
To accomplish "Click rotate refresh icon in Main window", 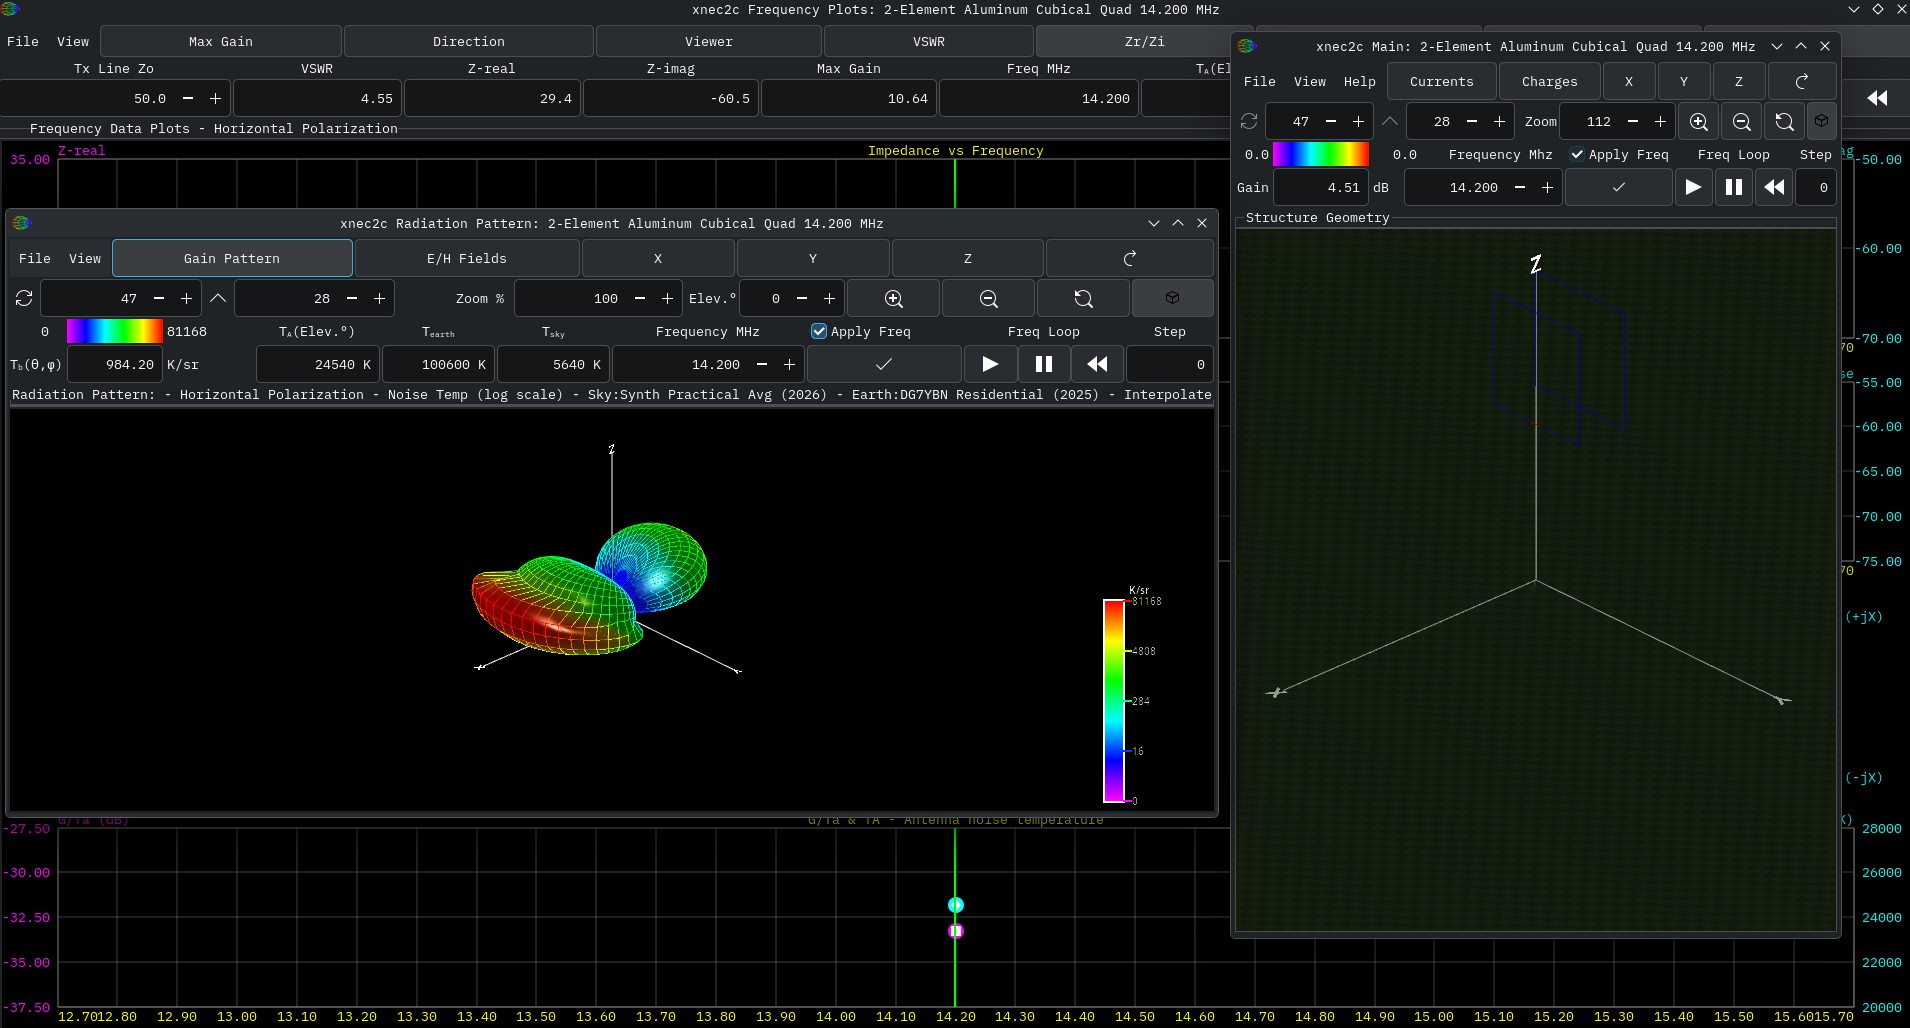I will pos(1249,121).
